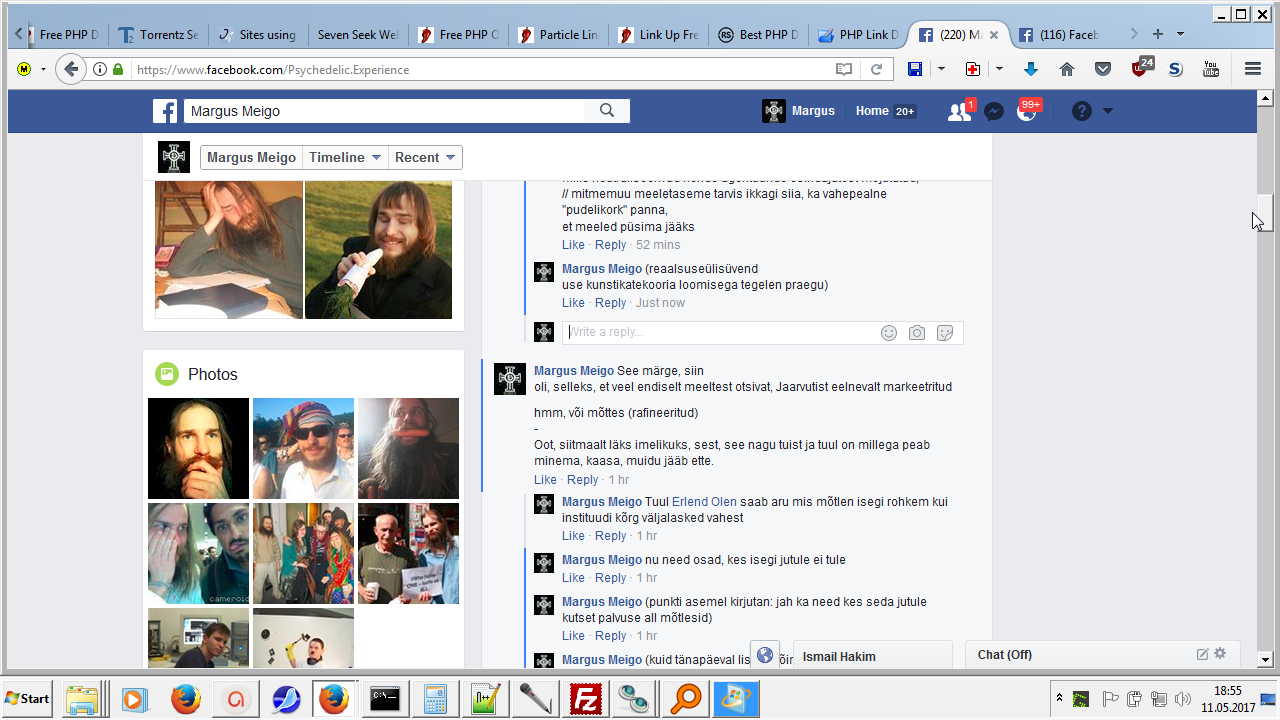
Task: Open chat options gear
Action: [x=1220, y=654]
